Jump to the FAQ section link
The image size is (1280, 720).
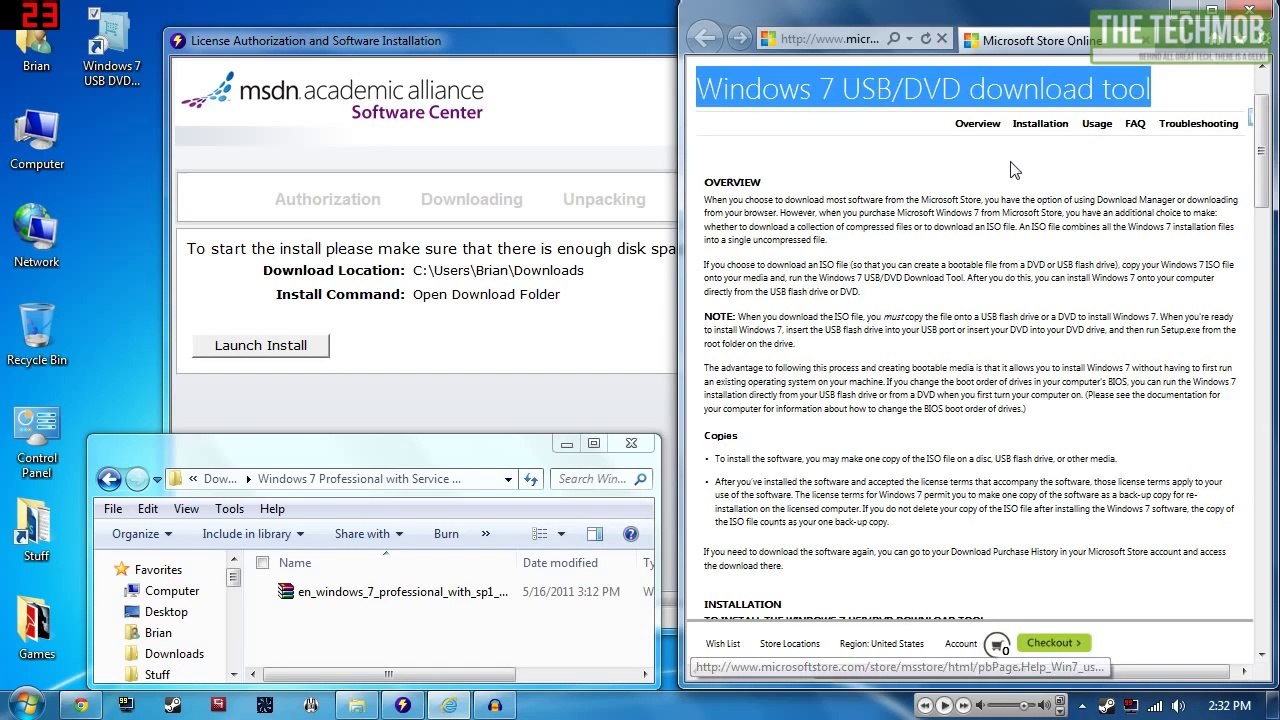click(x=1135, y=124)
